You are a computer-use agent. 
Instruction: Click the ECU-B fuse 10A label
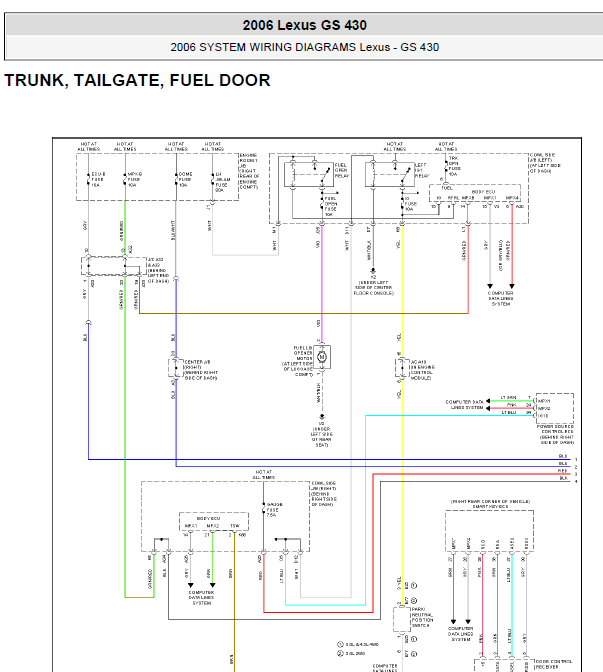pos(98,180)
